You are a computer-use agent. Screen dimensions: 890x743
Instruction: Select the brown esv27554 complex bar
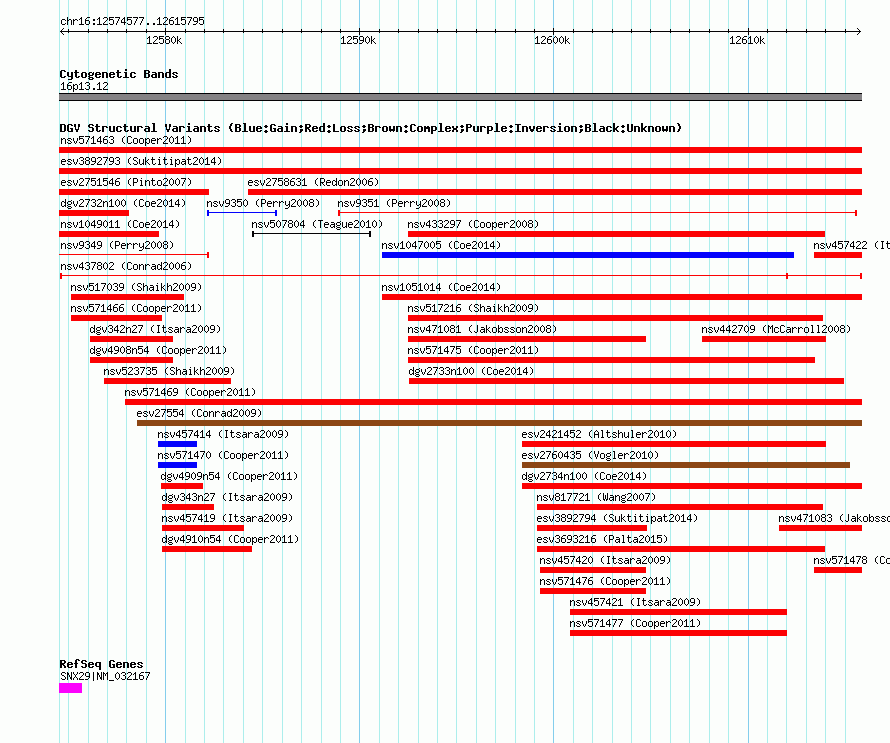coord(499,423)
